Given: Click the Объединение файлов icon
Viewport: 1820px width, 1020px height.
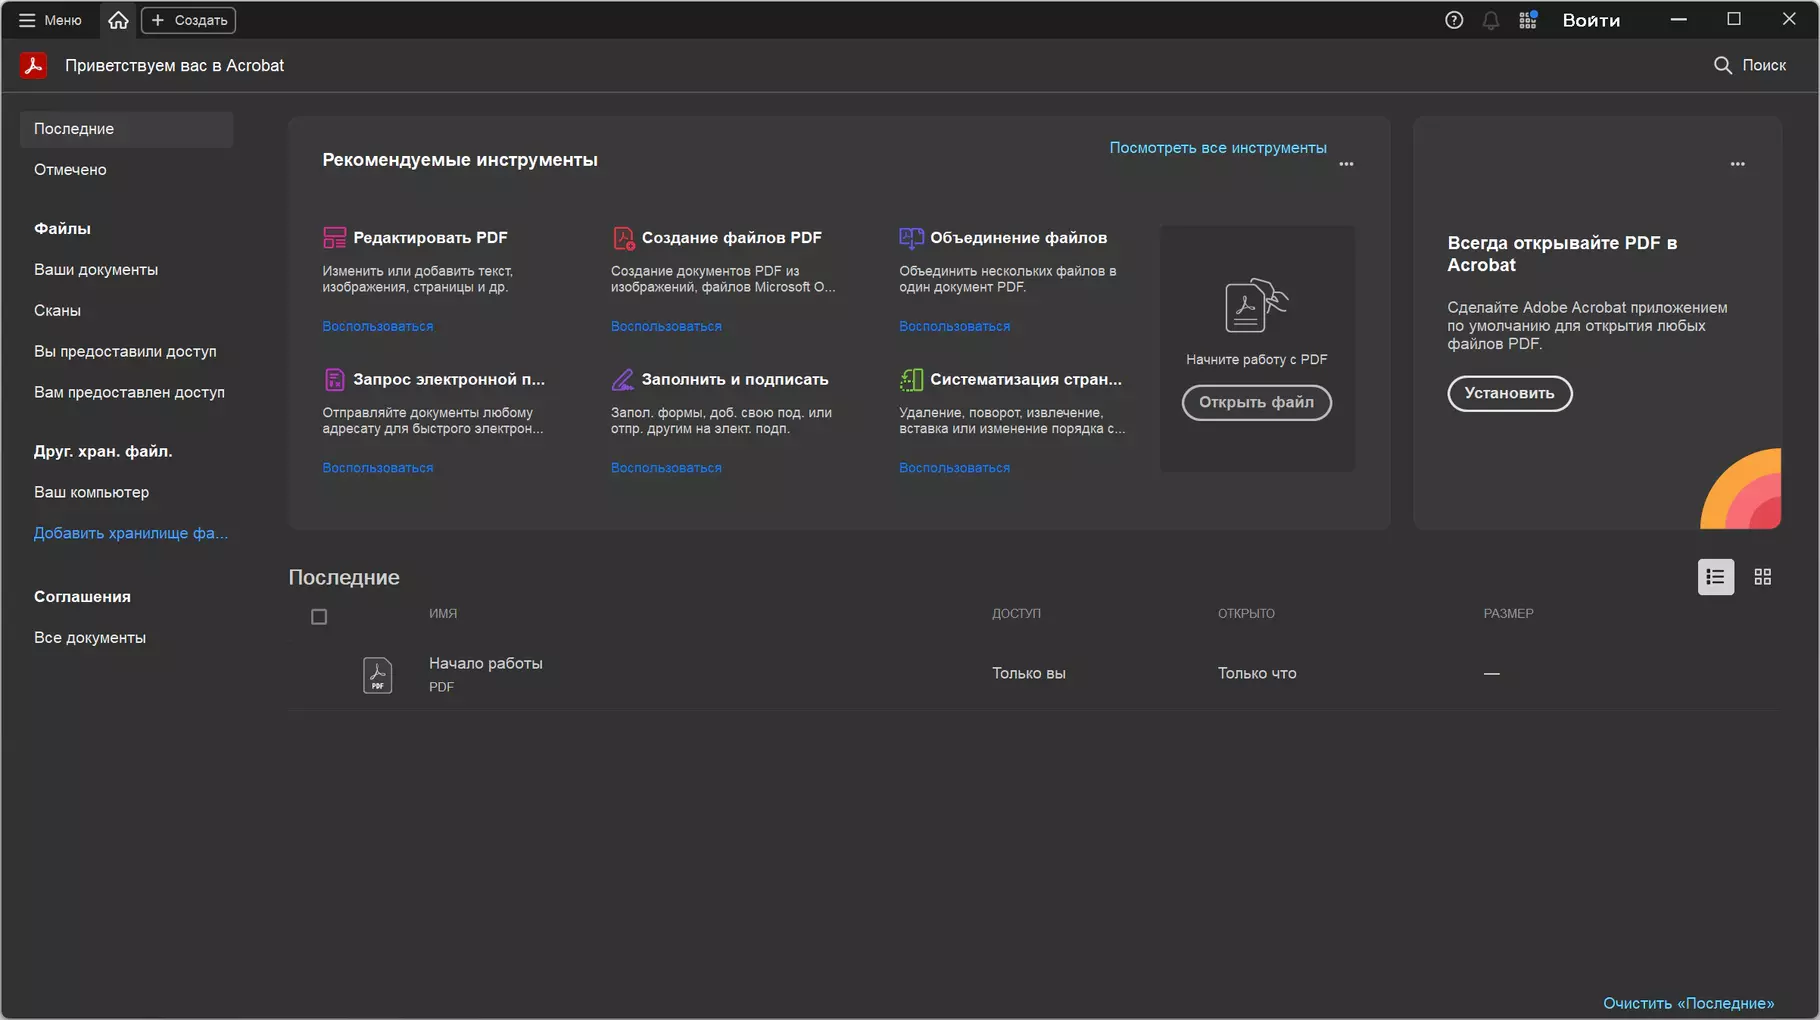Looking at the screenshot, I should click(911, 238).
